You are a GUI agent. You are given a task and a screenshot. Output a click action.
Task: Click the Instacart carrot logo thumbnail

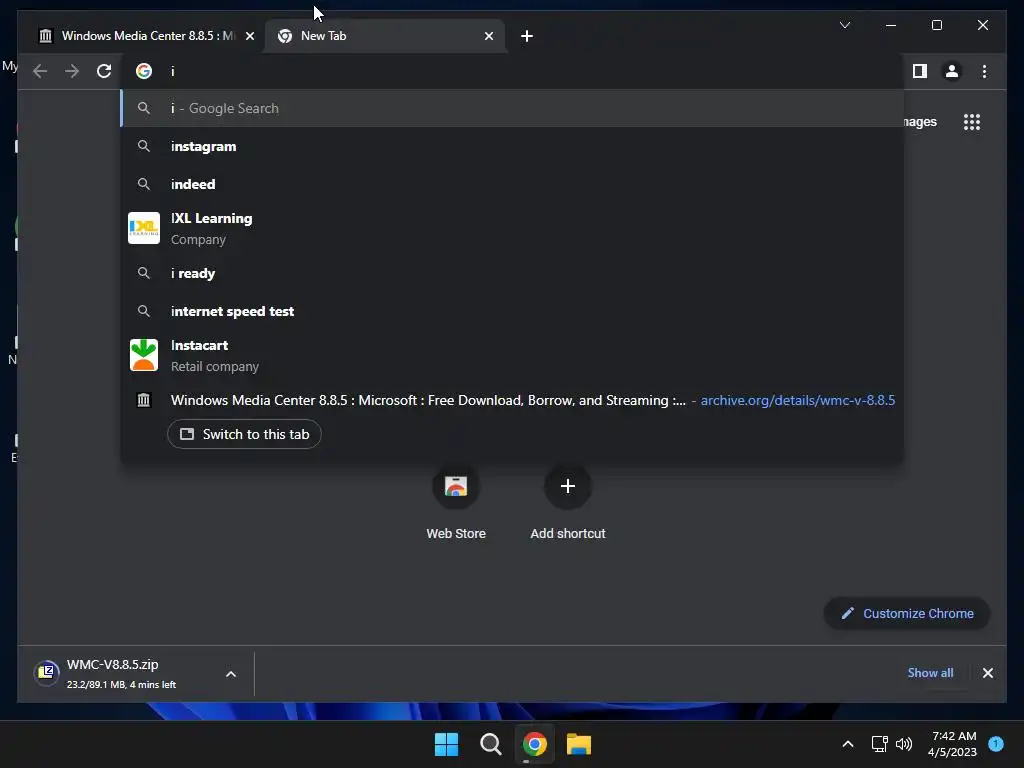144,355
